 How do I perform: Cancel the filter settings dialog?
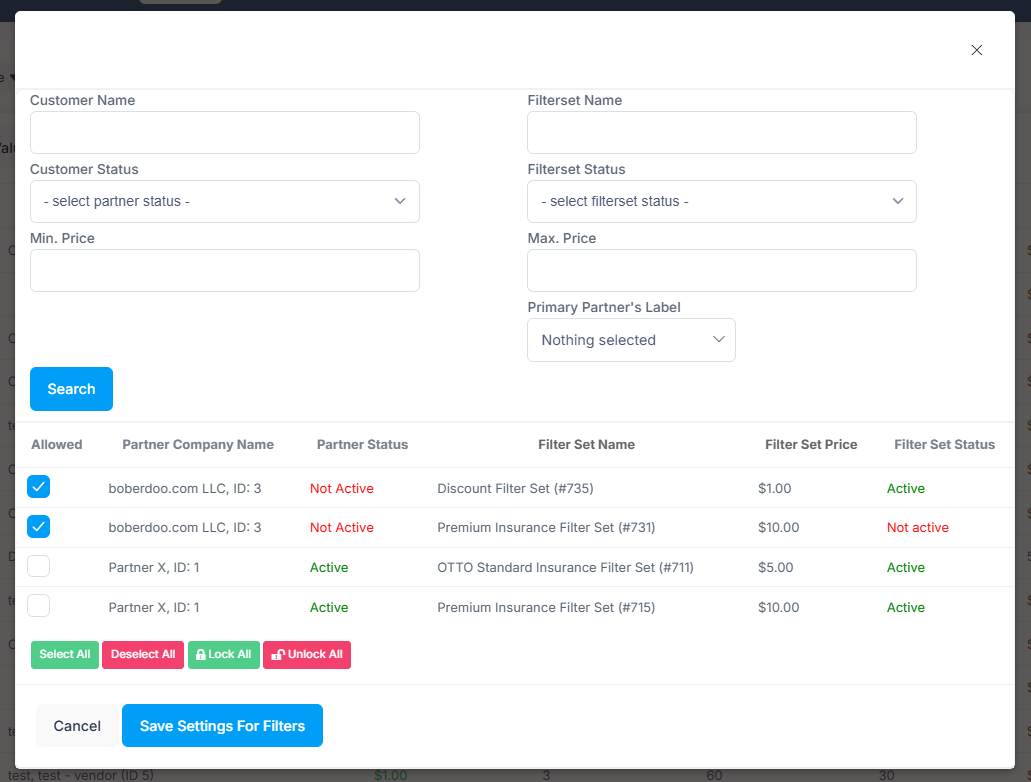pyautogui.click(x=77, y=726)
